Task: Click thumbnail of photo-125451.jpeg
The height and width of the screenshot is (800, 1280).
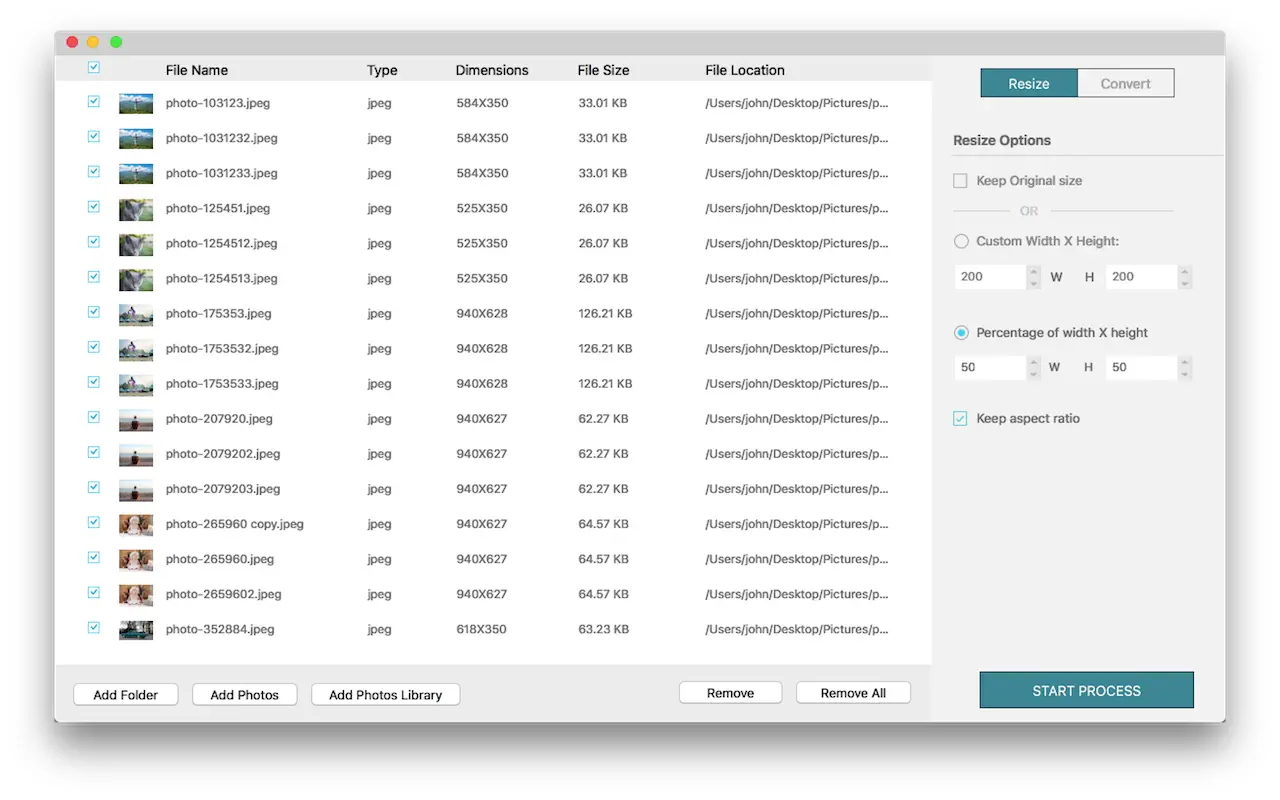Action: coord(136,209)
